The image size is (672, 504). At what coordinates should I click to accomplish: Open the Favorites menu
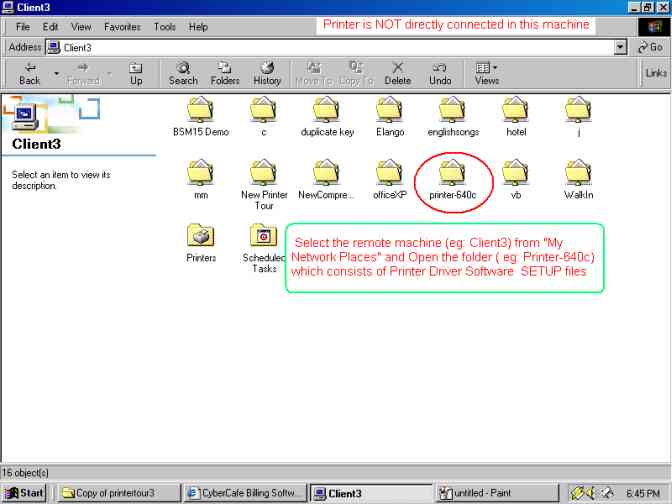point(122,27)
